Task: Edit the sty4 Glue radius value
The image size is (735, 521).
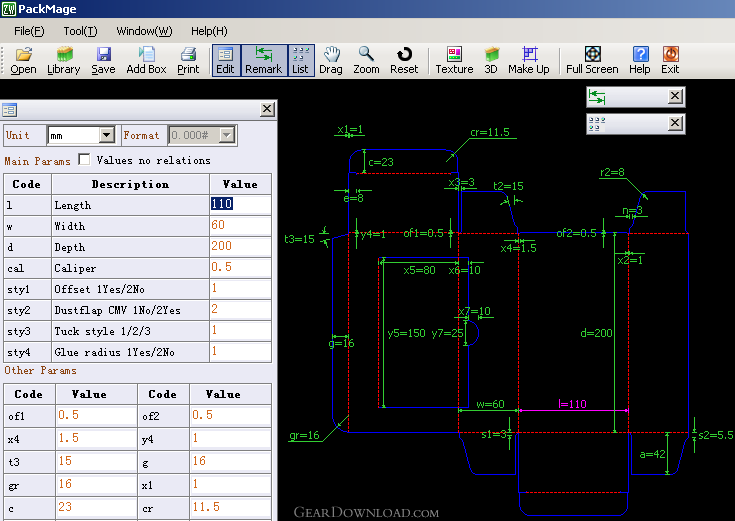Action: 240,352
